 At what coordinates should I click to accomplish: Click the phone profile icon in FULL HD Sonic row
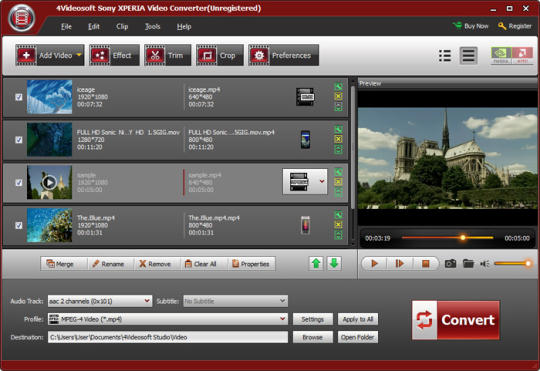(x=305, y=140)
